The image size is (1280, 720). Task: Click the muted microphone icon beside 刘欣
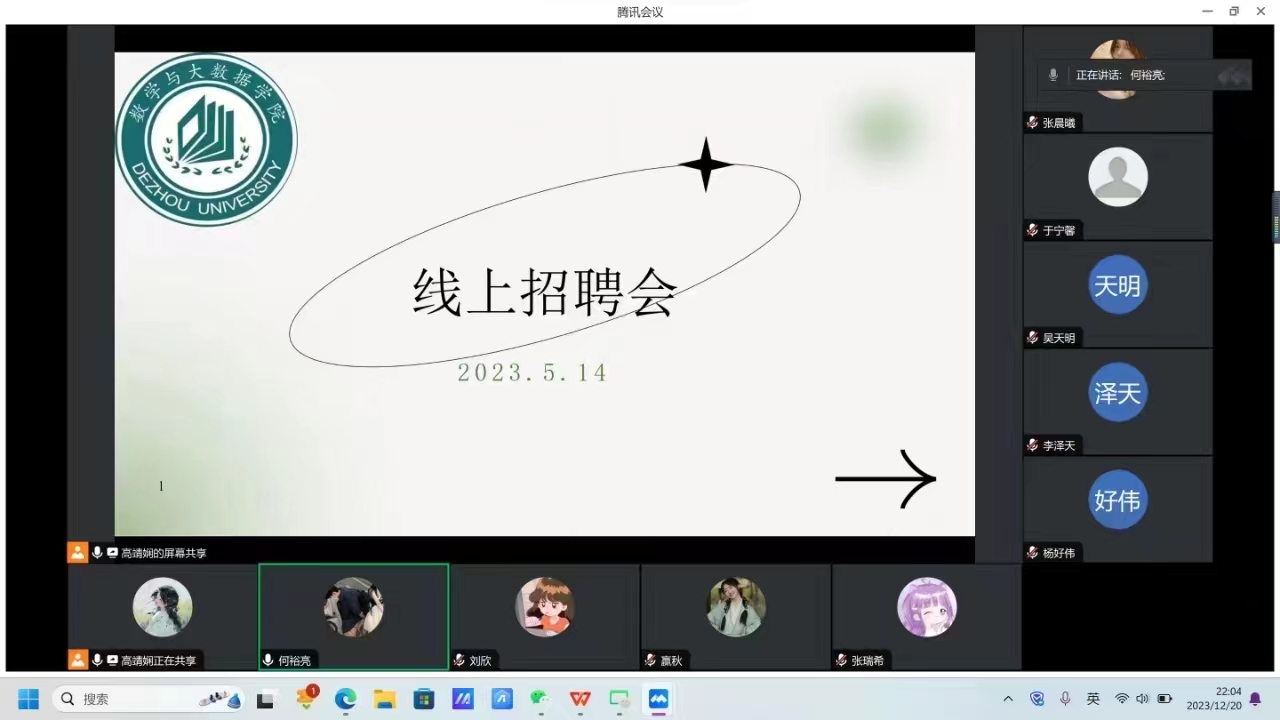(459, 661)
